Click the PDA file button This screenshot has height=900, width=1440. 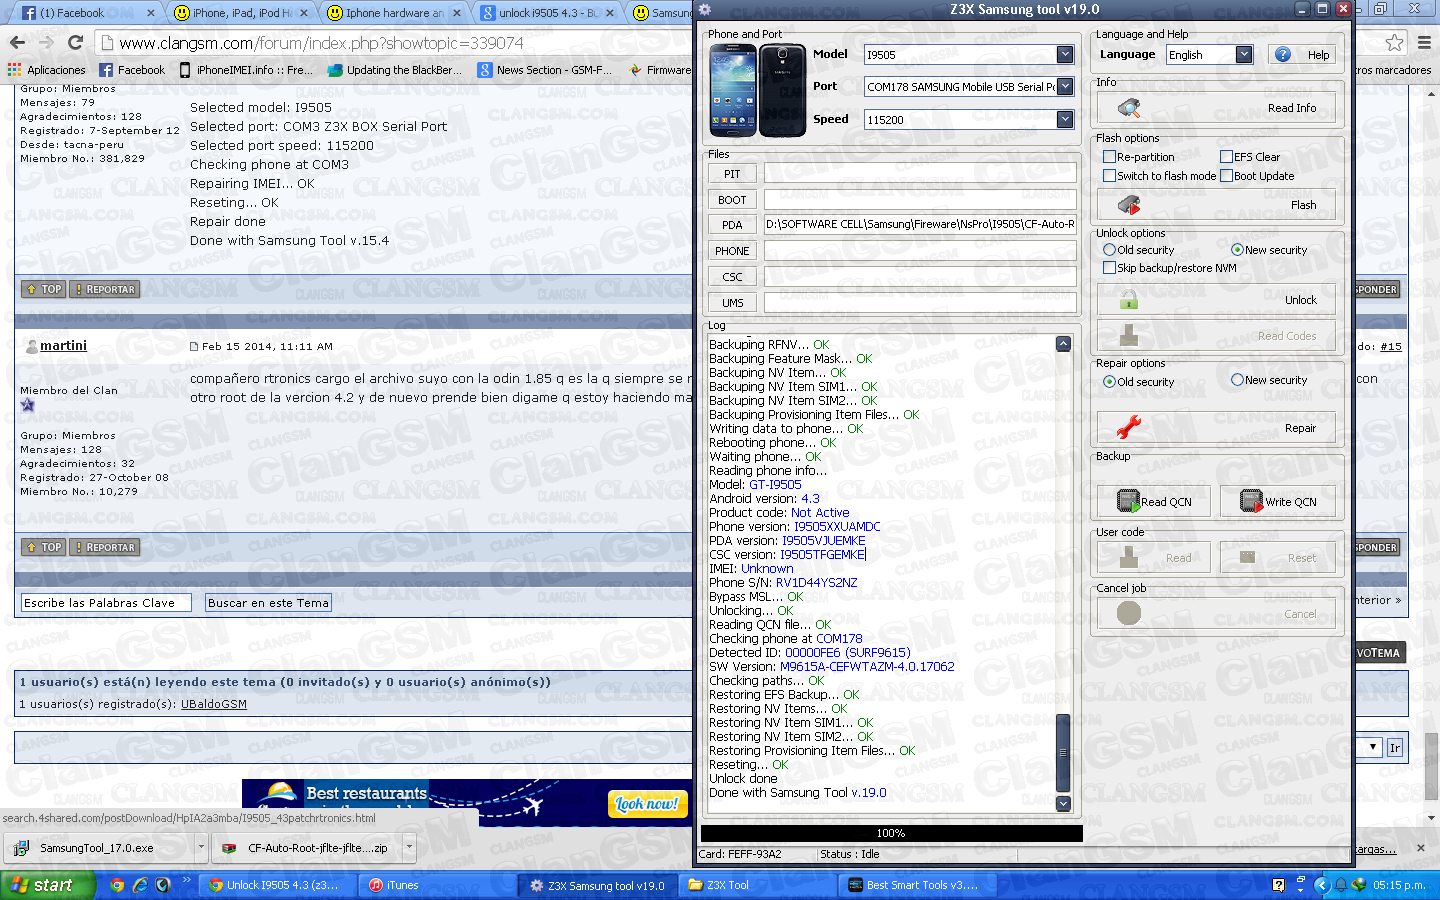[732, 225]
